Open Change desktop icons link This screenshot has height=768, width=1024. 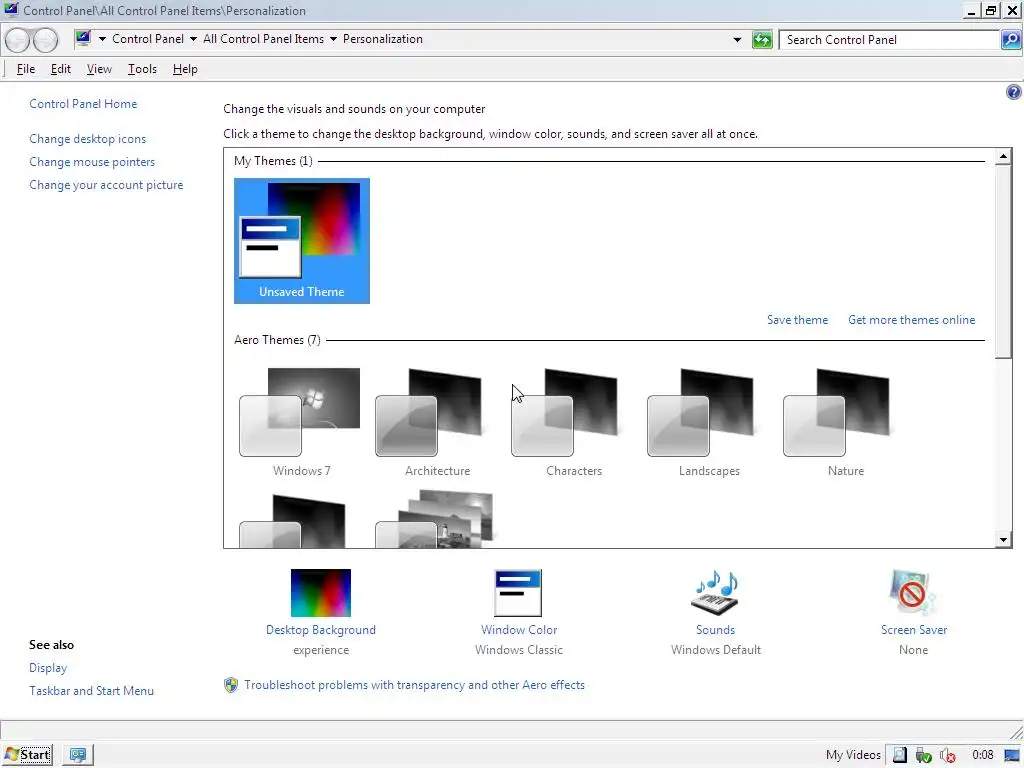point(88,139)
